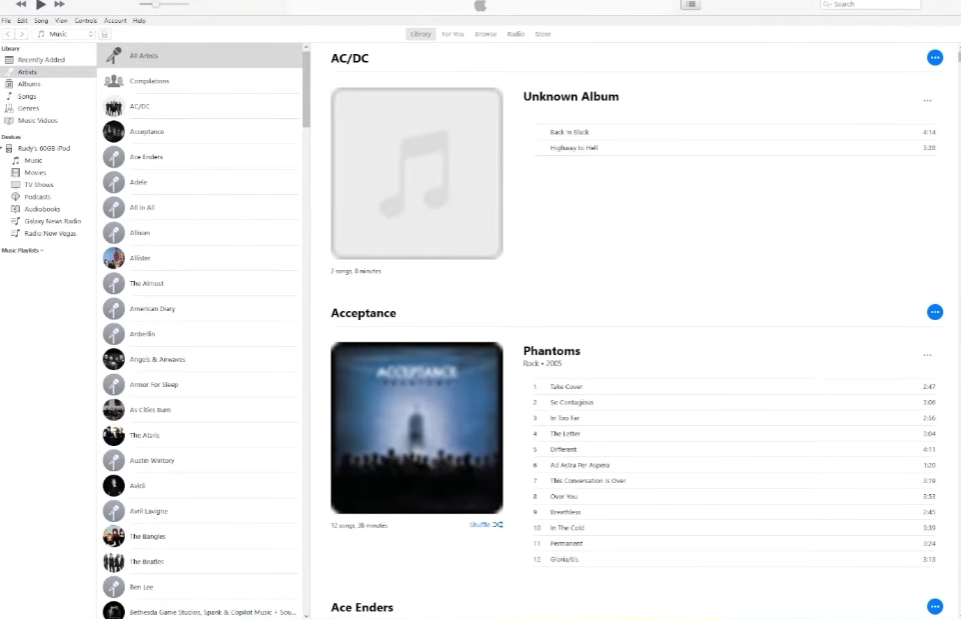961x619 pixels.
Task: Select The Beatles artist
Action: [200, 561]
